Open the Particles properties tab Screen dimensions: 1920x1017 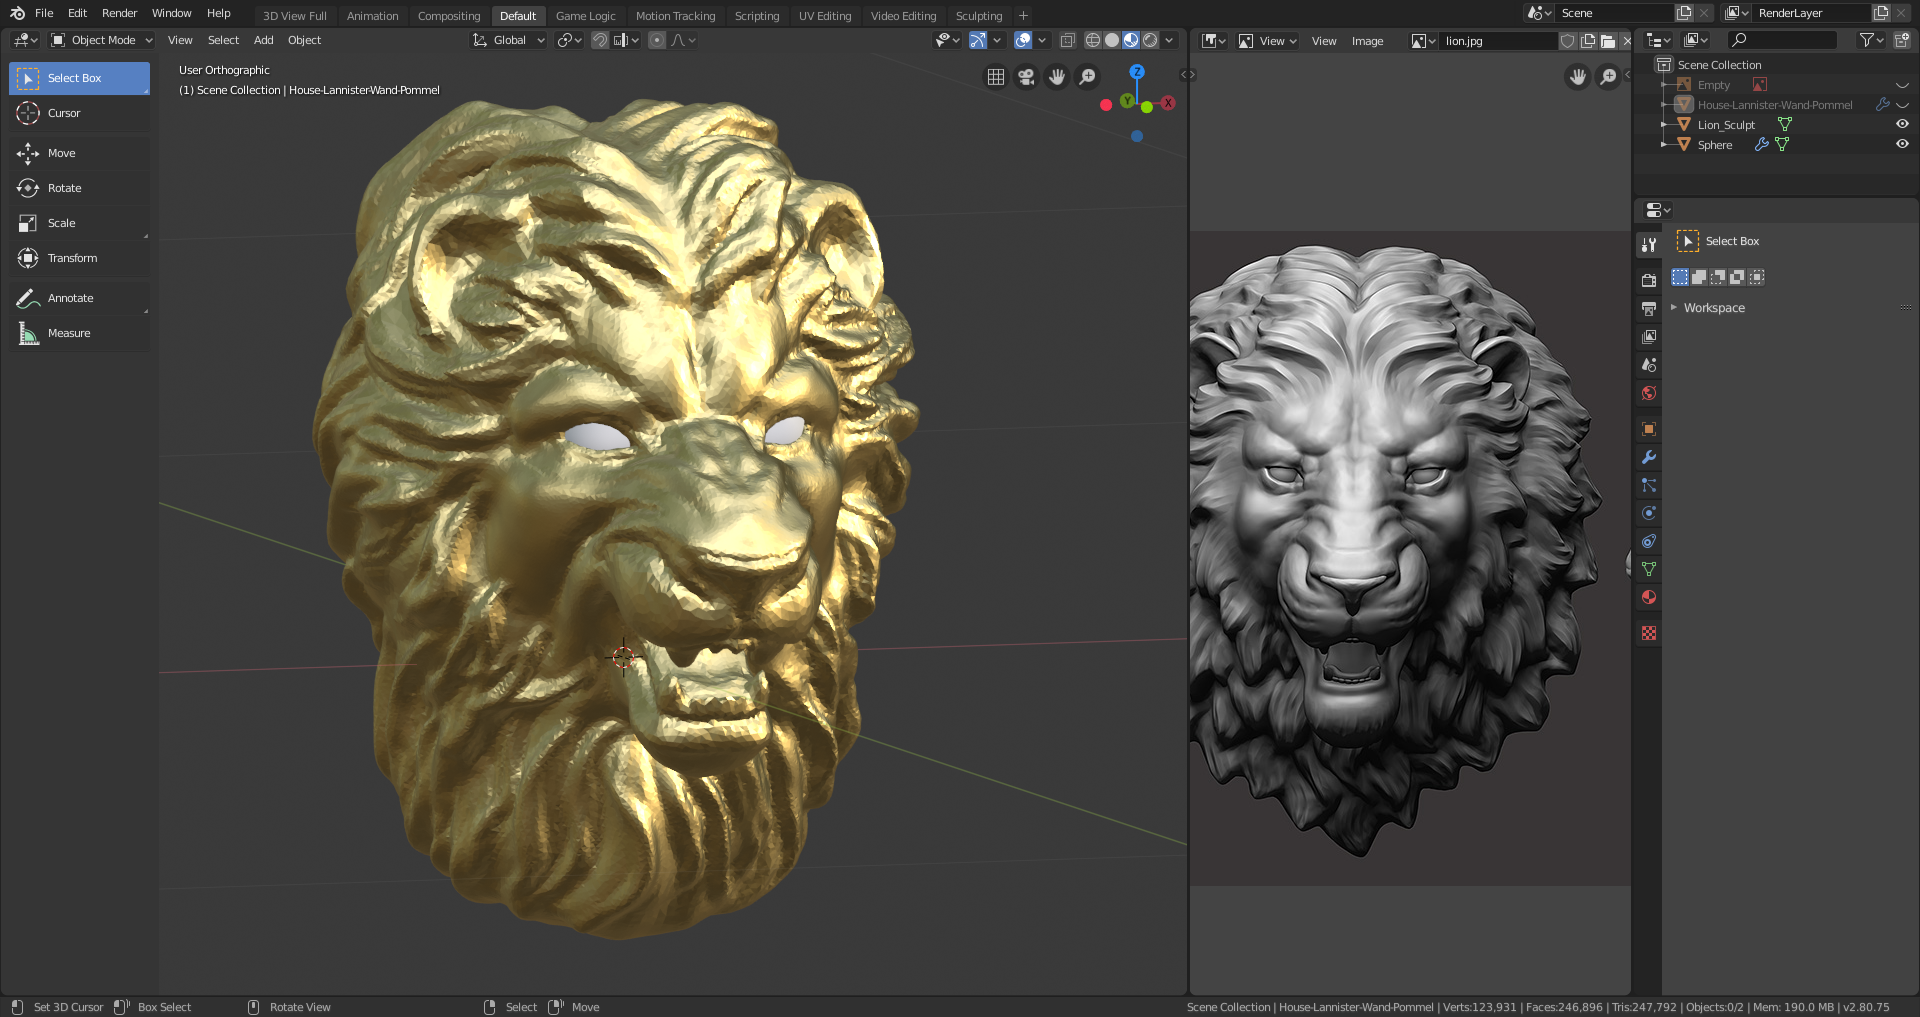(x=1649, y=485)
